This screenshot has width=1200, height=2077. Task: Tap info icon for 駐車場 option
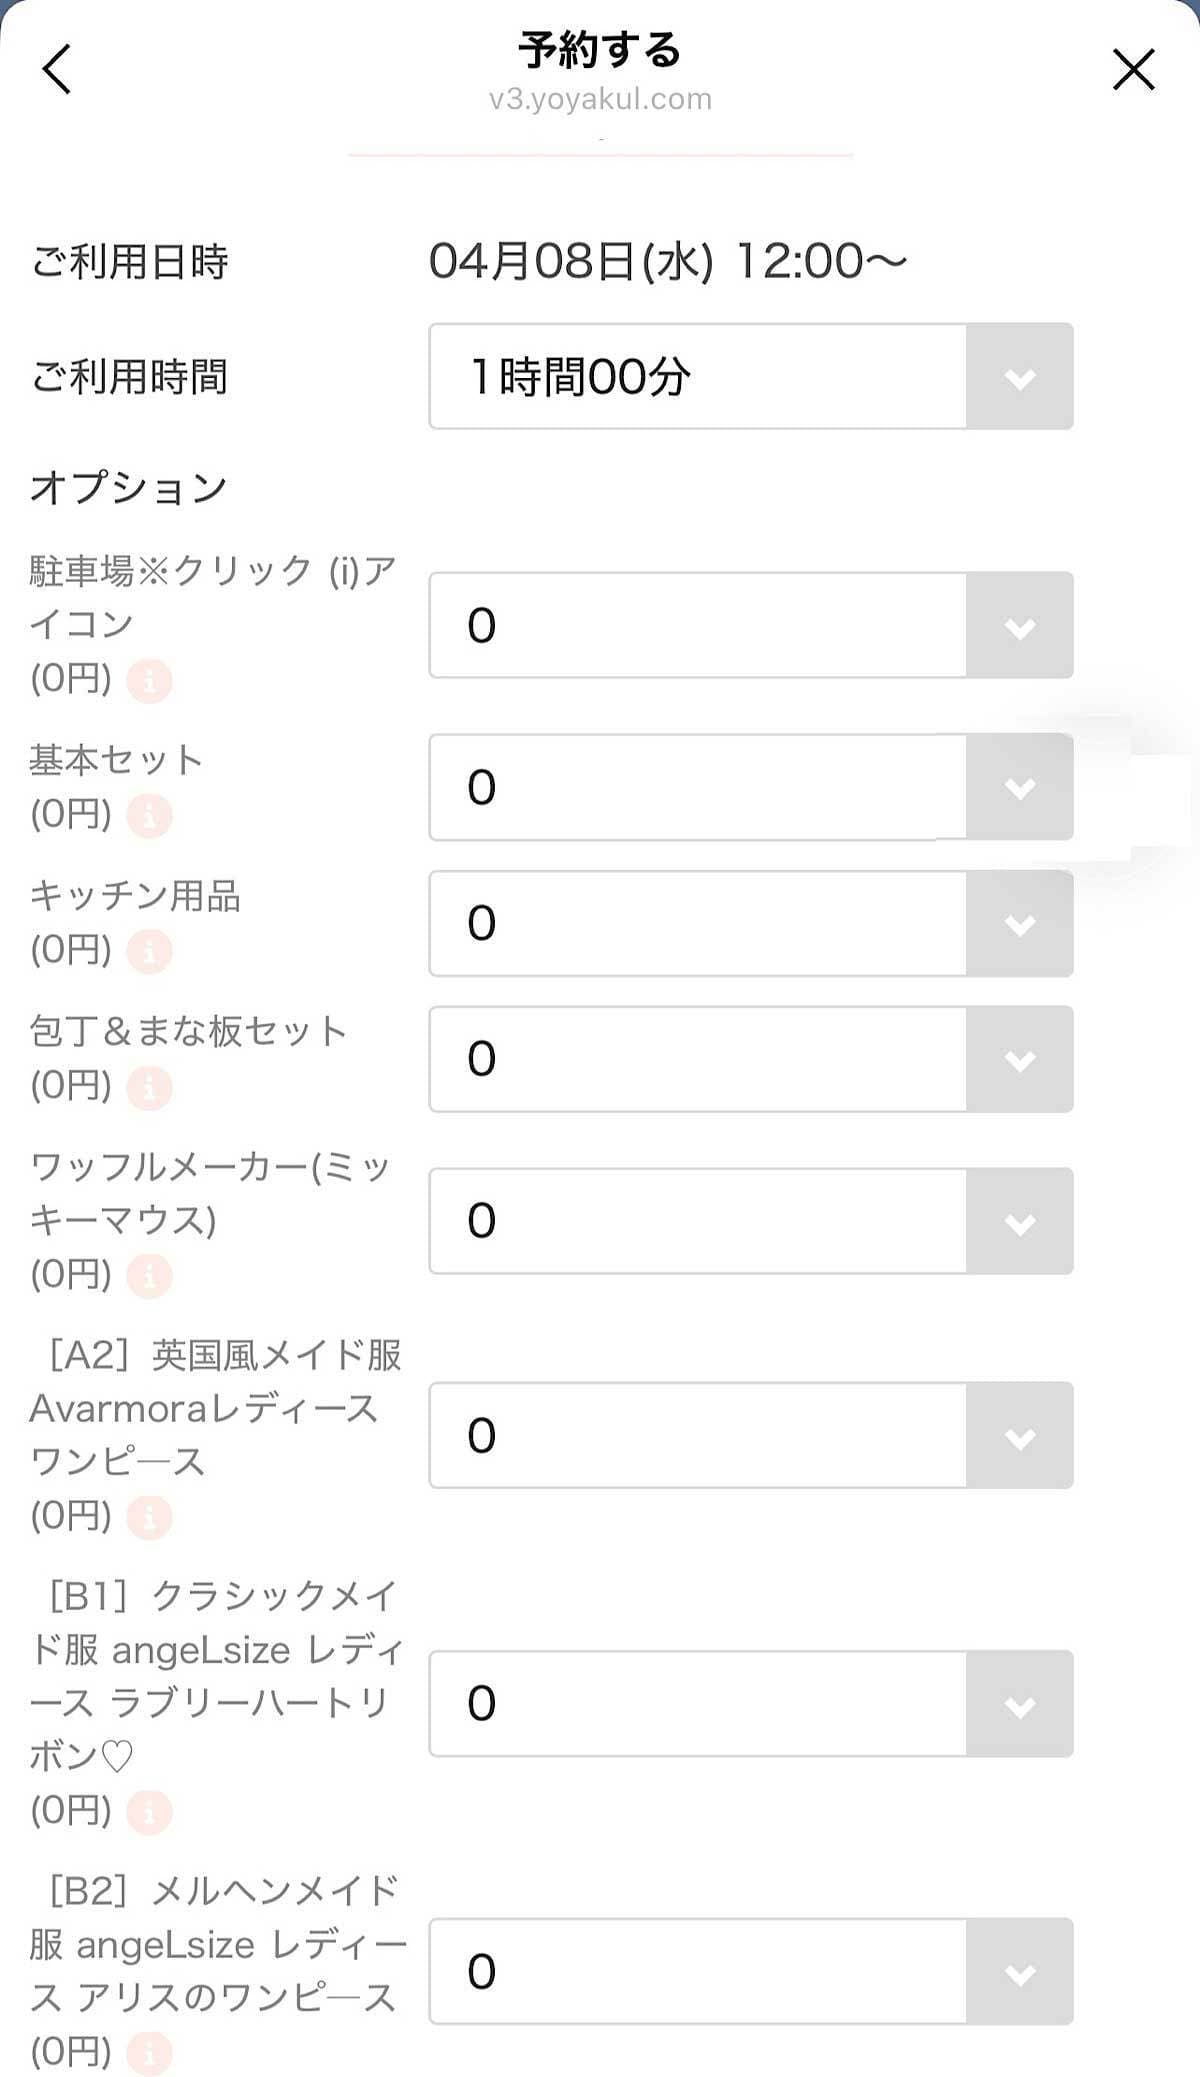point(149,681)
